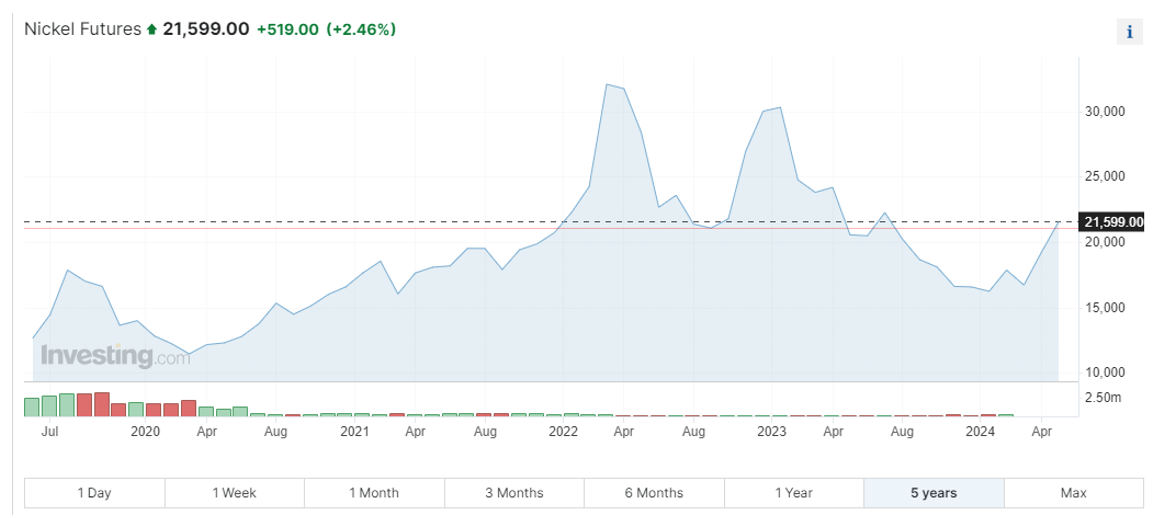Select the 6 Months time range

click(x=654, y=492)
